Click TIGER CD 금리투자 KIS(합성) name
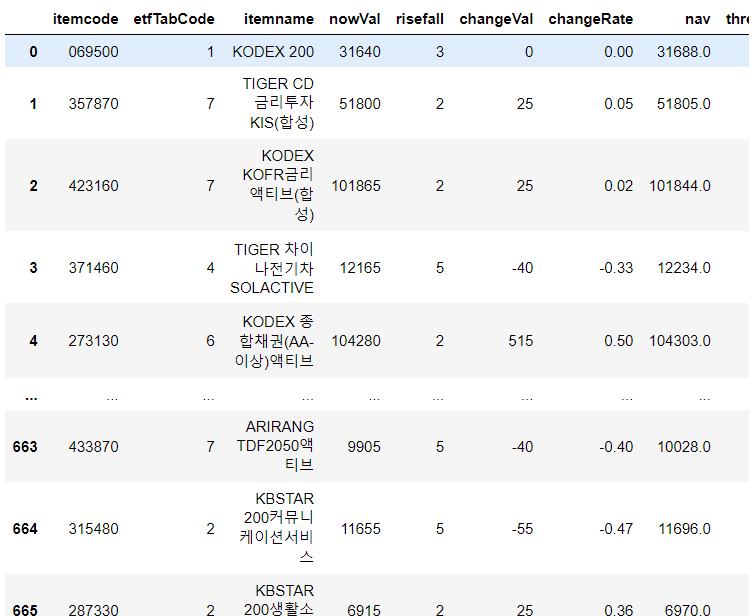 pyautogui.click(x=278, y=103)
